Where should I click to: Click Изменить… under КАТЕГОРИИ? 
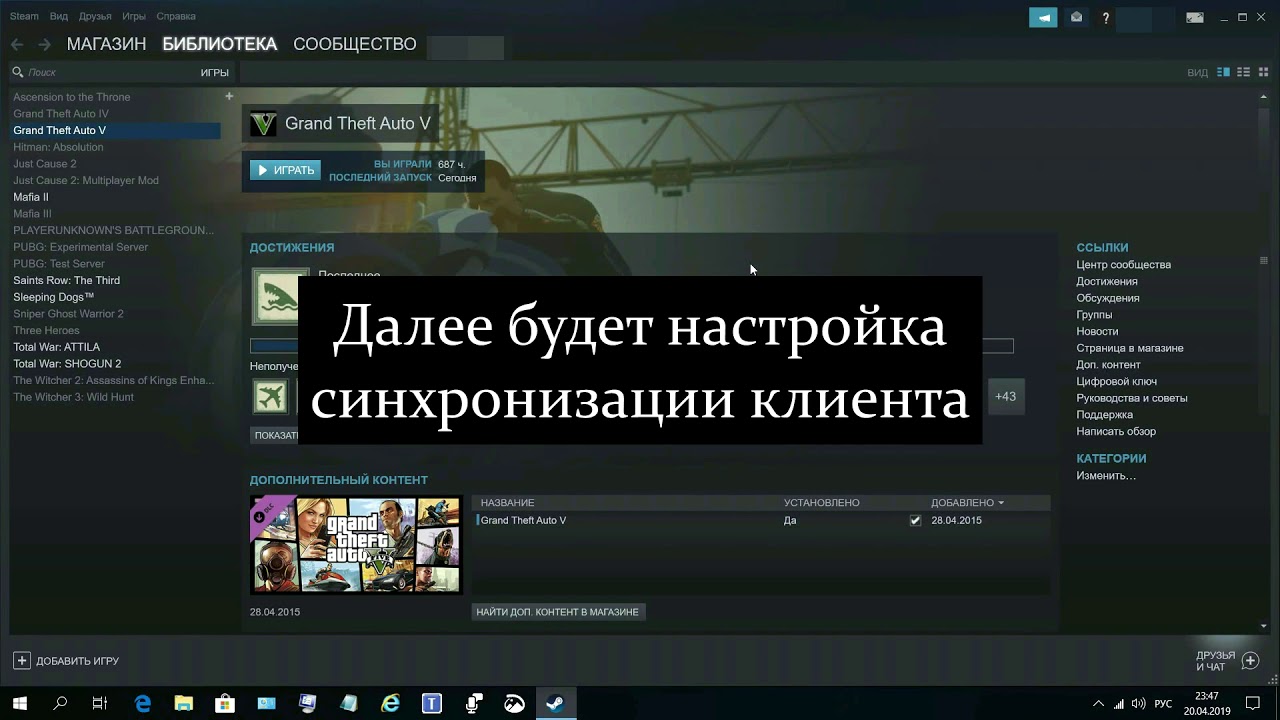[x=1106, y=476]
